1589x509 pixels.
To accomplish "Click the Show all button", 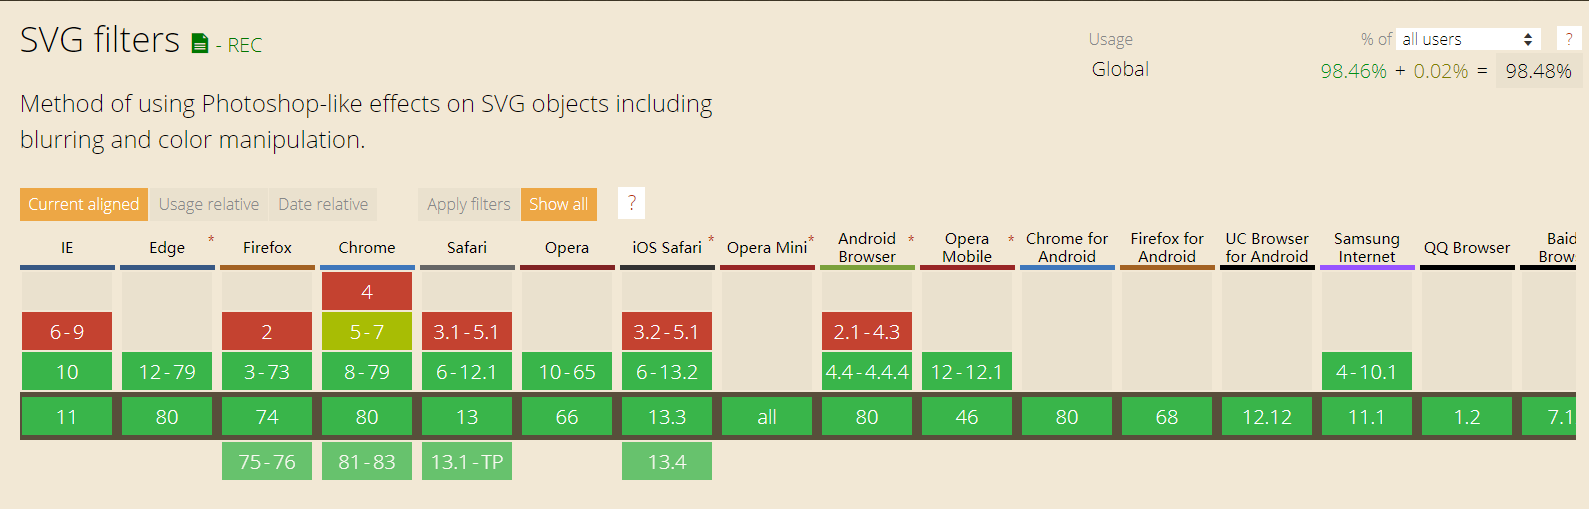I will [558, 204].
